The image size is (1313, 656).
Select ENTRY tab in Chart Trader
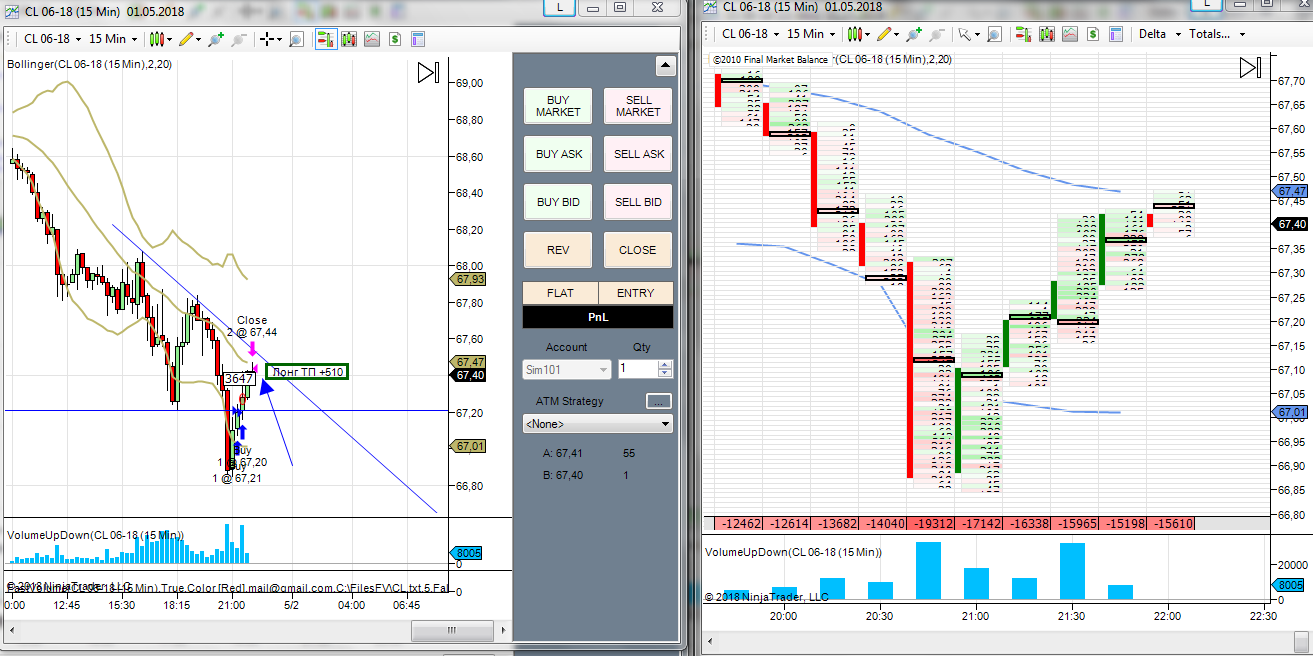coord(636,293)
